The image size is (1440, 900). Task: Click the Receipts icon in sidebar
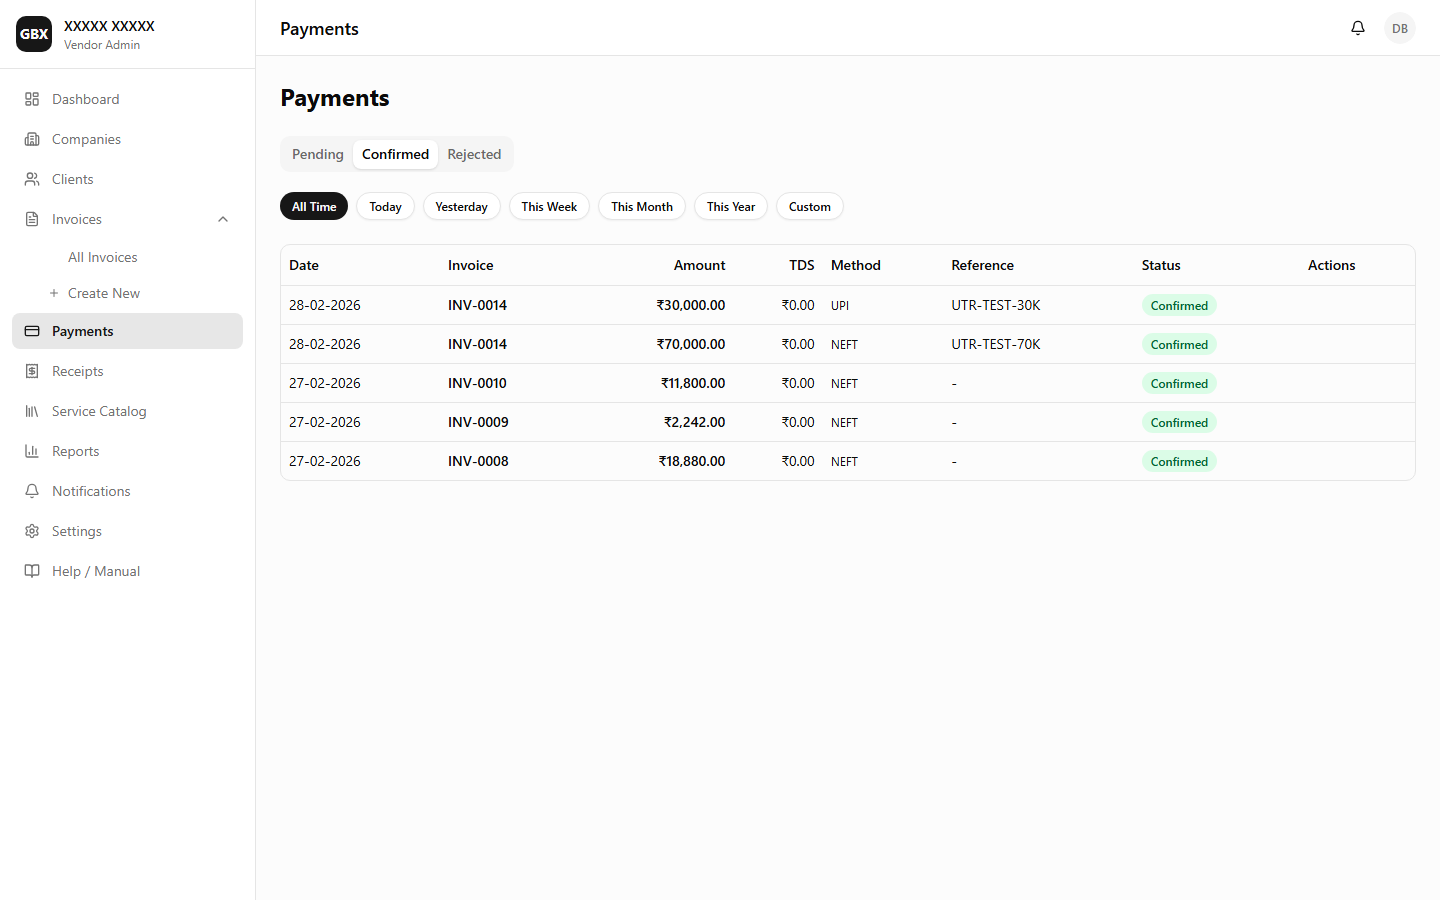(x=32, y=371)
